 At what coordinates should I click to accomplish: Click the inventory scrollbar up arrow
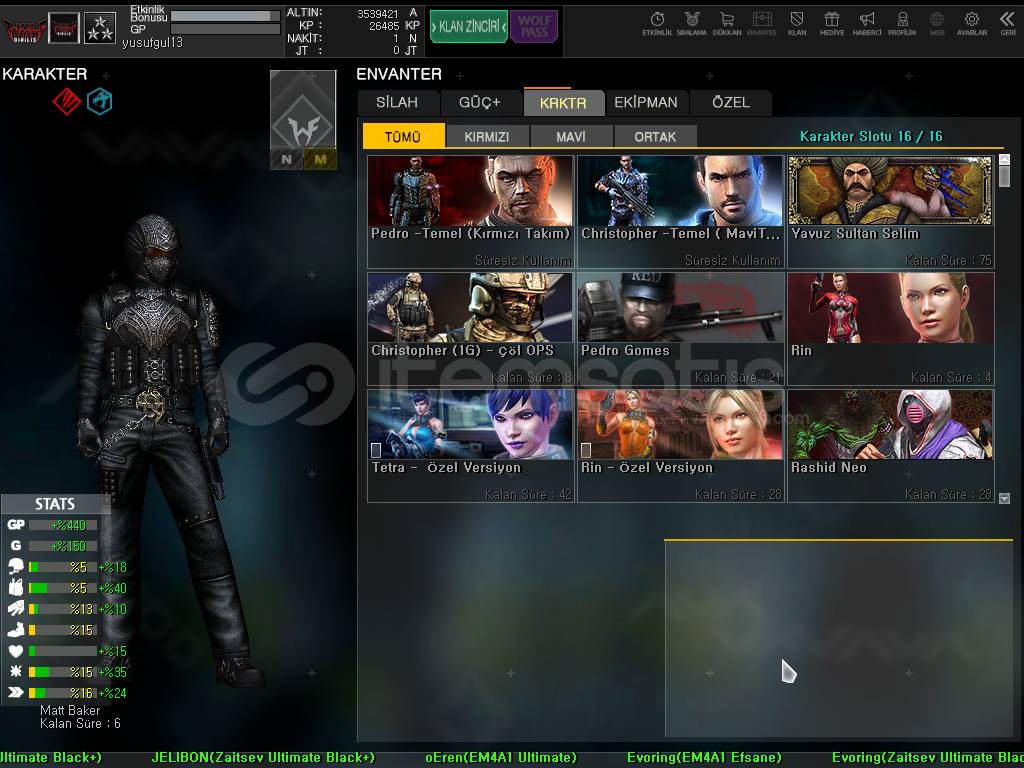pos(1004,160)
